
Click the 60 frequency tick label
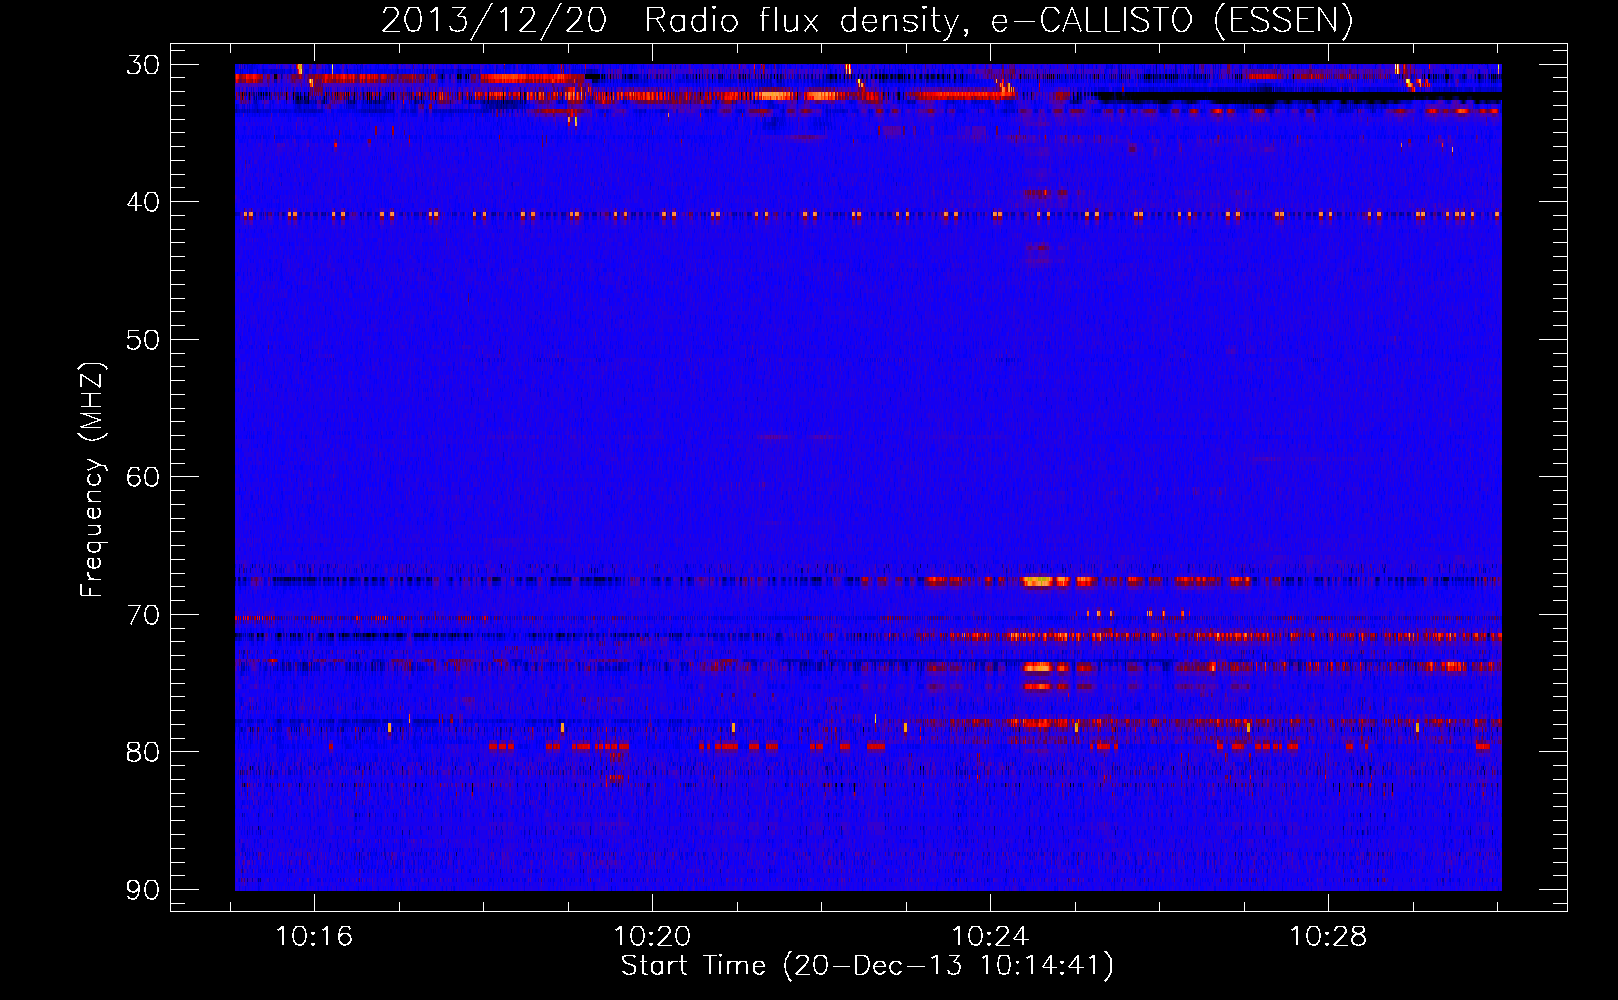pyautogui.click(x=143, y=477)
